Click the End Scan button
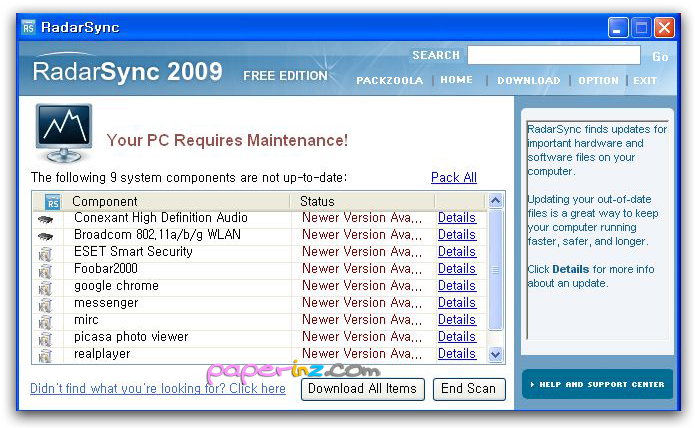Screen dimensions: 695x428 pyautogui.click(x=469, y=389)
